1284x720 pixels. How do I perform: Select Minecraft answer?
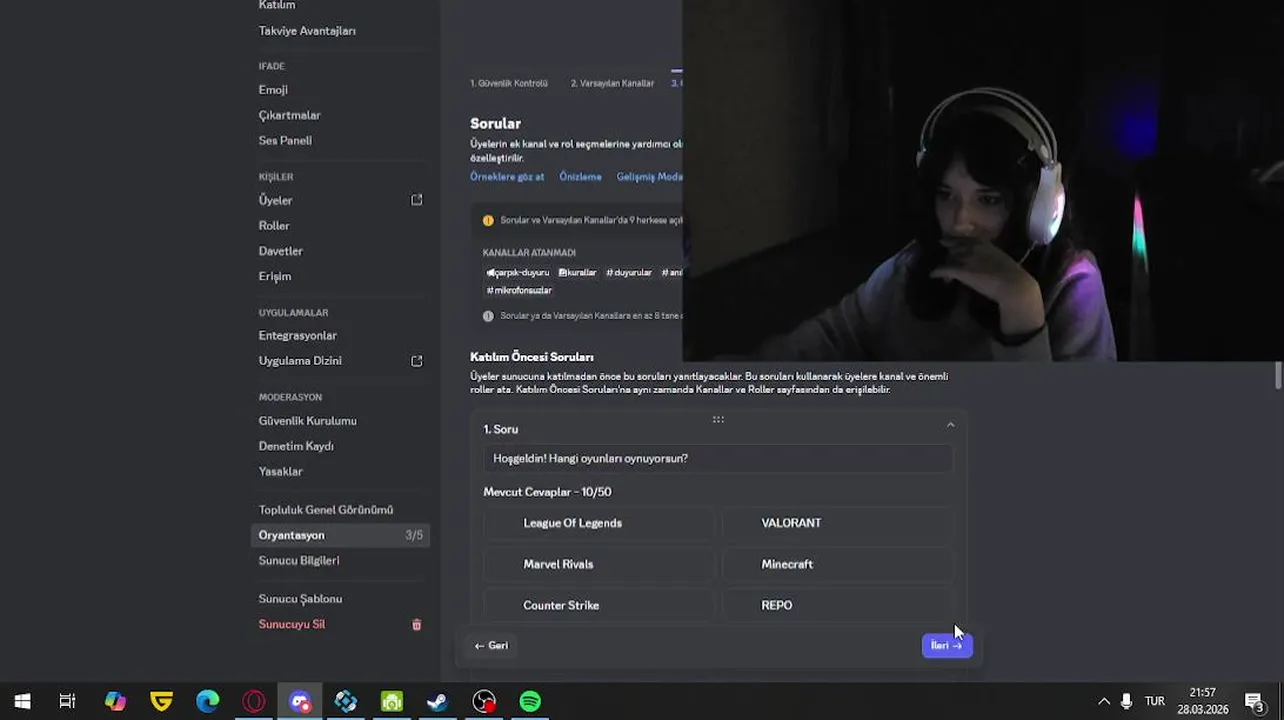(837, 564)
